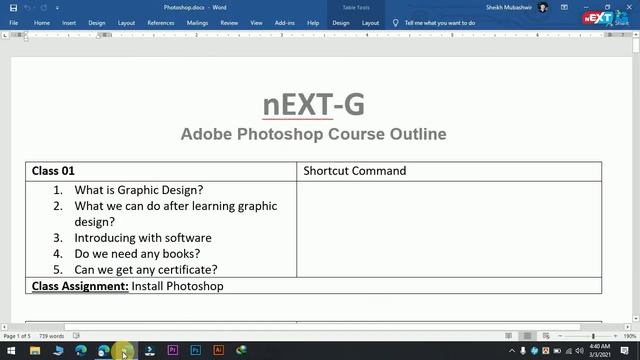The height and width of the screenshot is (360, 640).
Task: Click 'What is Graphic Design?' list item
Action: (139, 190)
